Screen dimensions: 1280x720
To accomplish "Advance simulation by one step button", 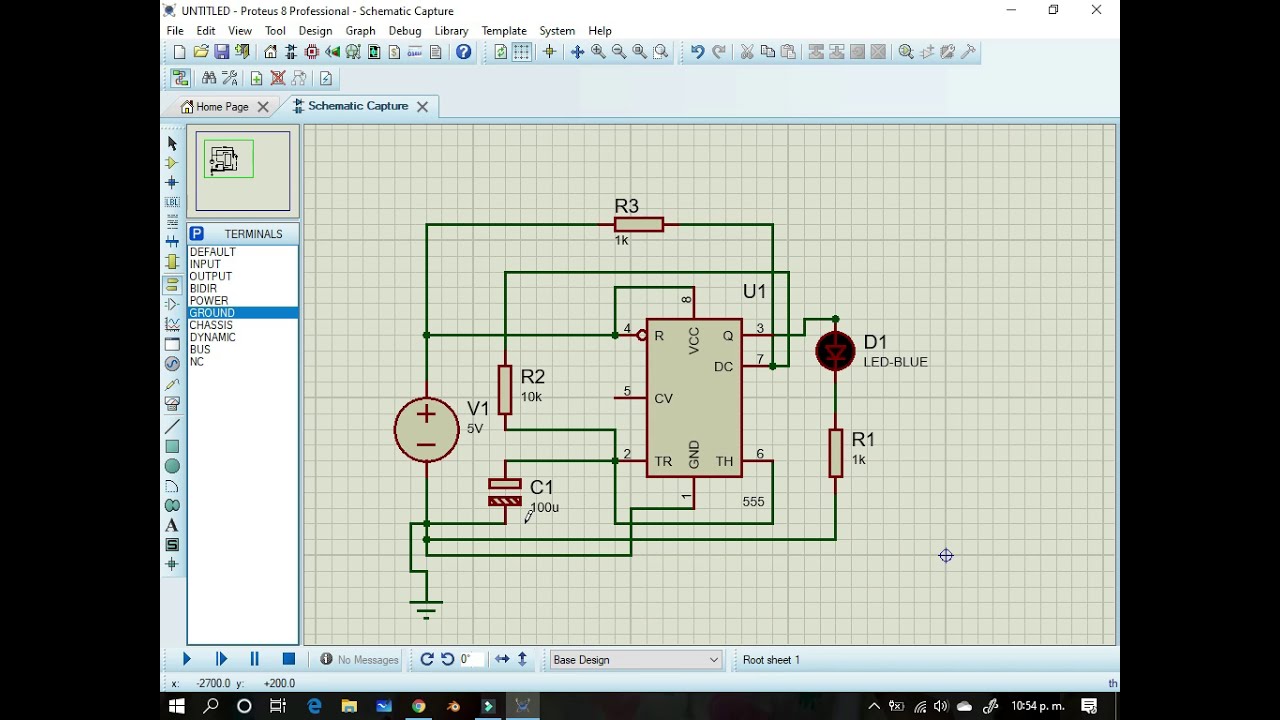I will pyautogui.click(x=221, y=659).
